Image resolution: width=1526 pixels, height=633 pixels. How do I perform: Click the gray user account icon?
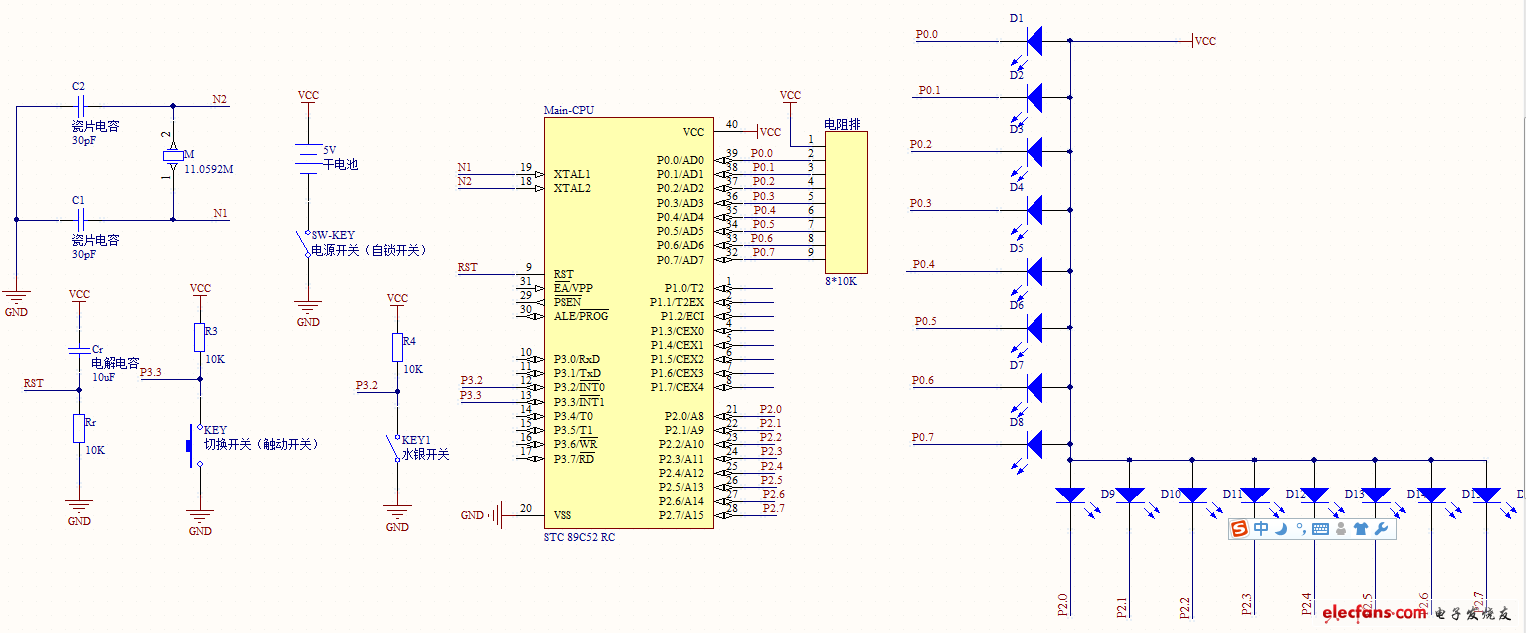point(1340,529)
